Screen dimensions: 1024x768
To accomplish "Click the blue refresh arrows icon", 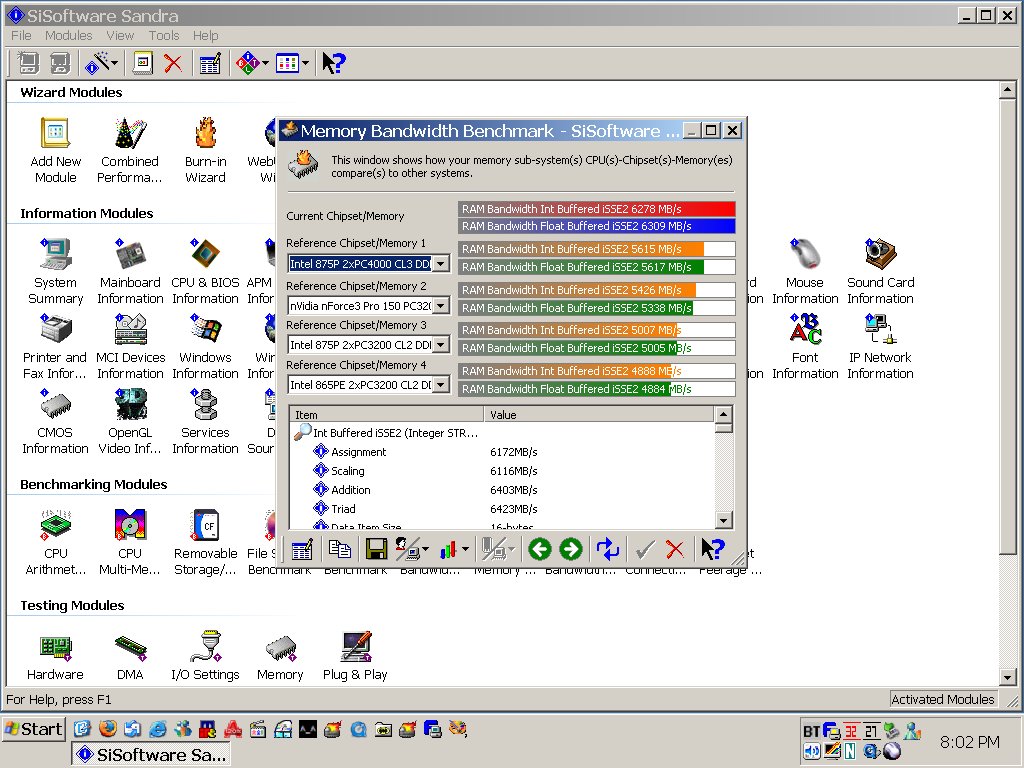I will [x=607, y=549].
